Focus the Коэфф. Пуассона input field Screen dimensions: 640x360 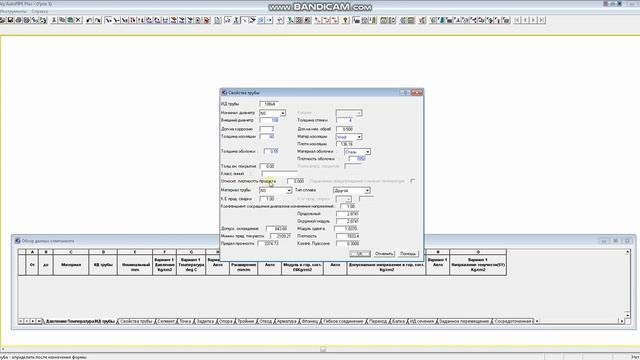(x=347, y=244)
